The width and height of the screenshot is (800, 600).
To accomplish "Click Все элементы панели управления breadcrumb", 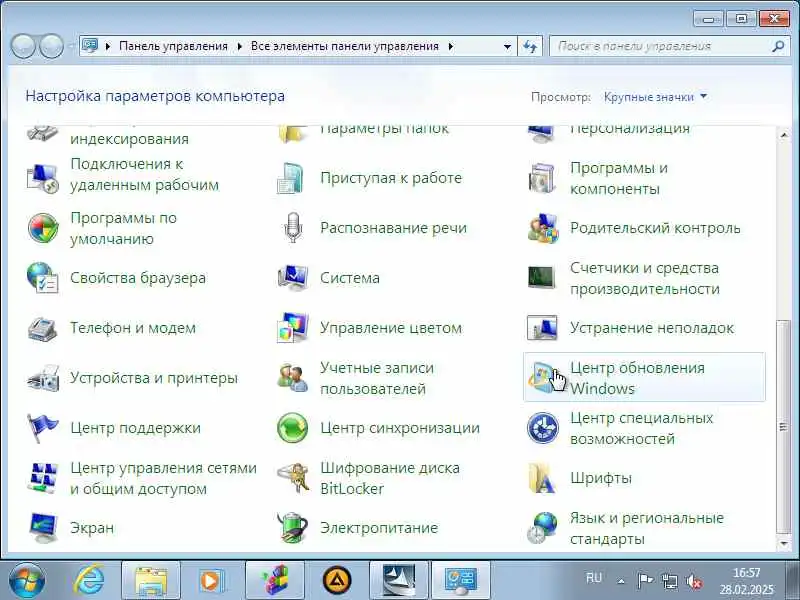I will (345, 46).
